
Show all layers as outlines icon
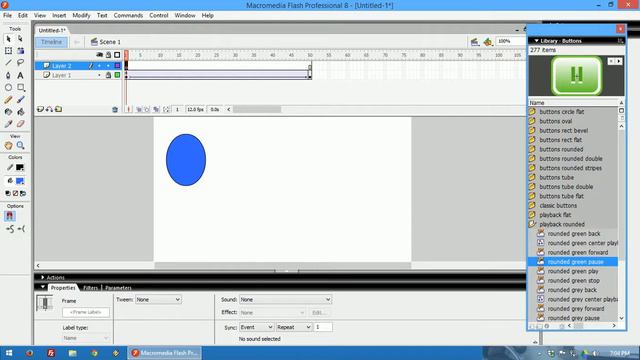(x=118, y=55)
